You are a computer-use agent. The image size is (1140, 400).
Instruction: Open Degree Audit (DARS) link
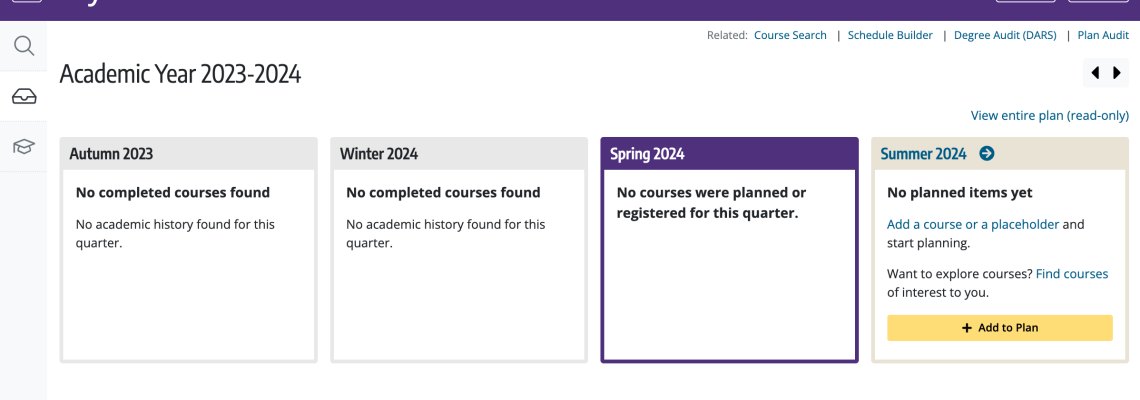(1005, 35)
